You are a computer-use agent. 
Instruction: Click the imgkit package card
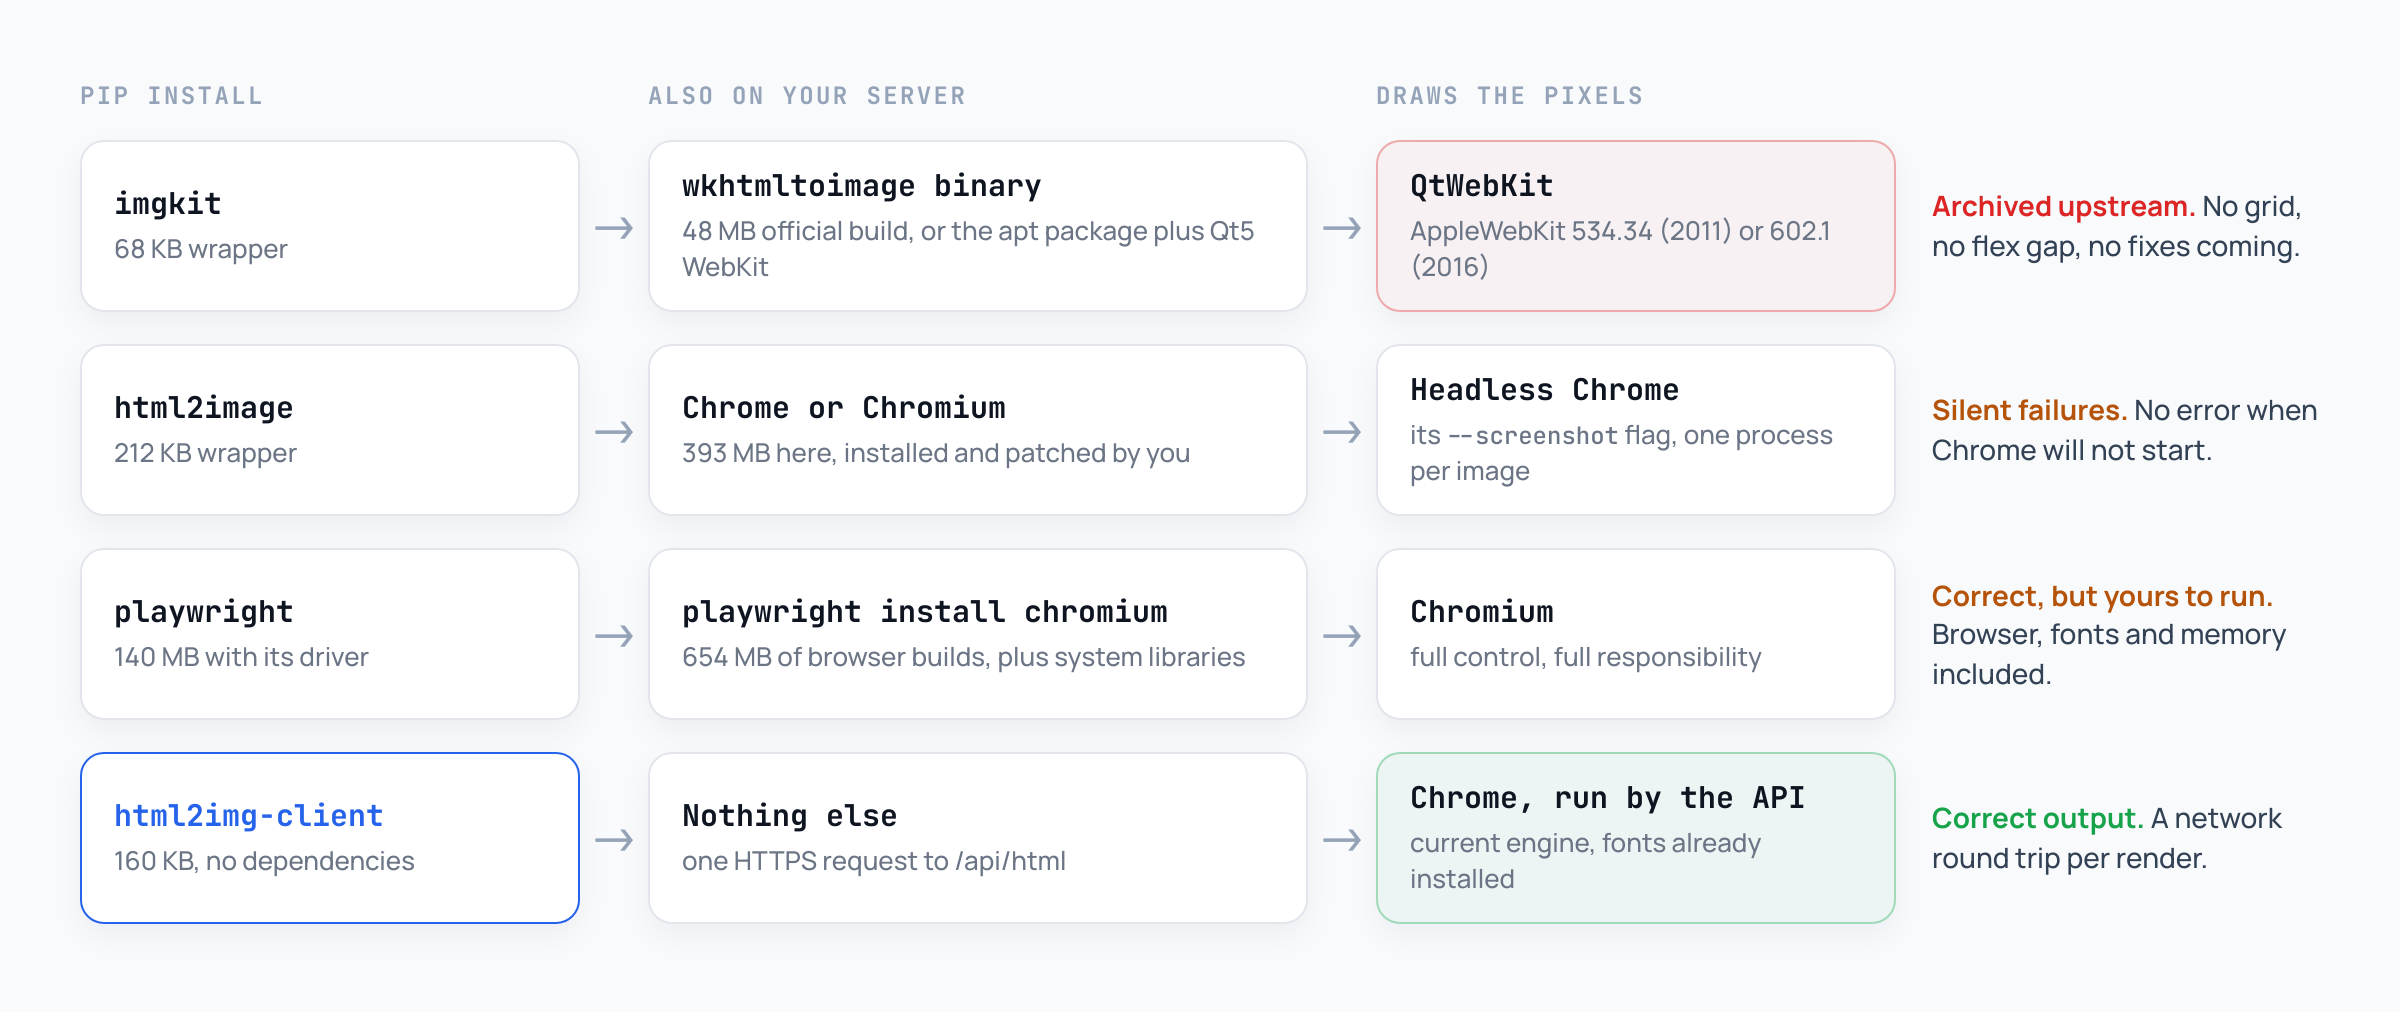pyautogui.click(x=330, y=226)
